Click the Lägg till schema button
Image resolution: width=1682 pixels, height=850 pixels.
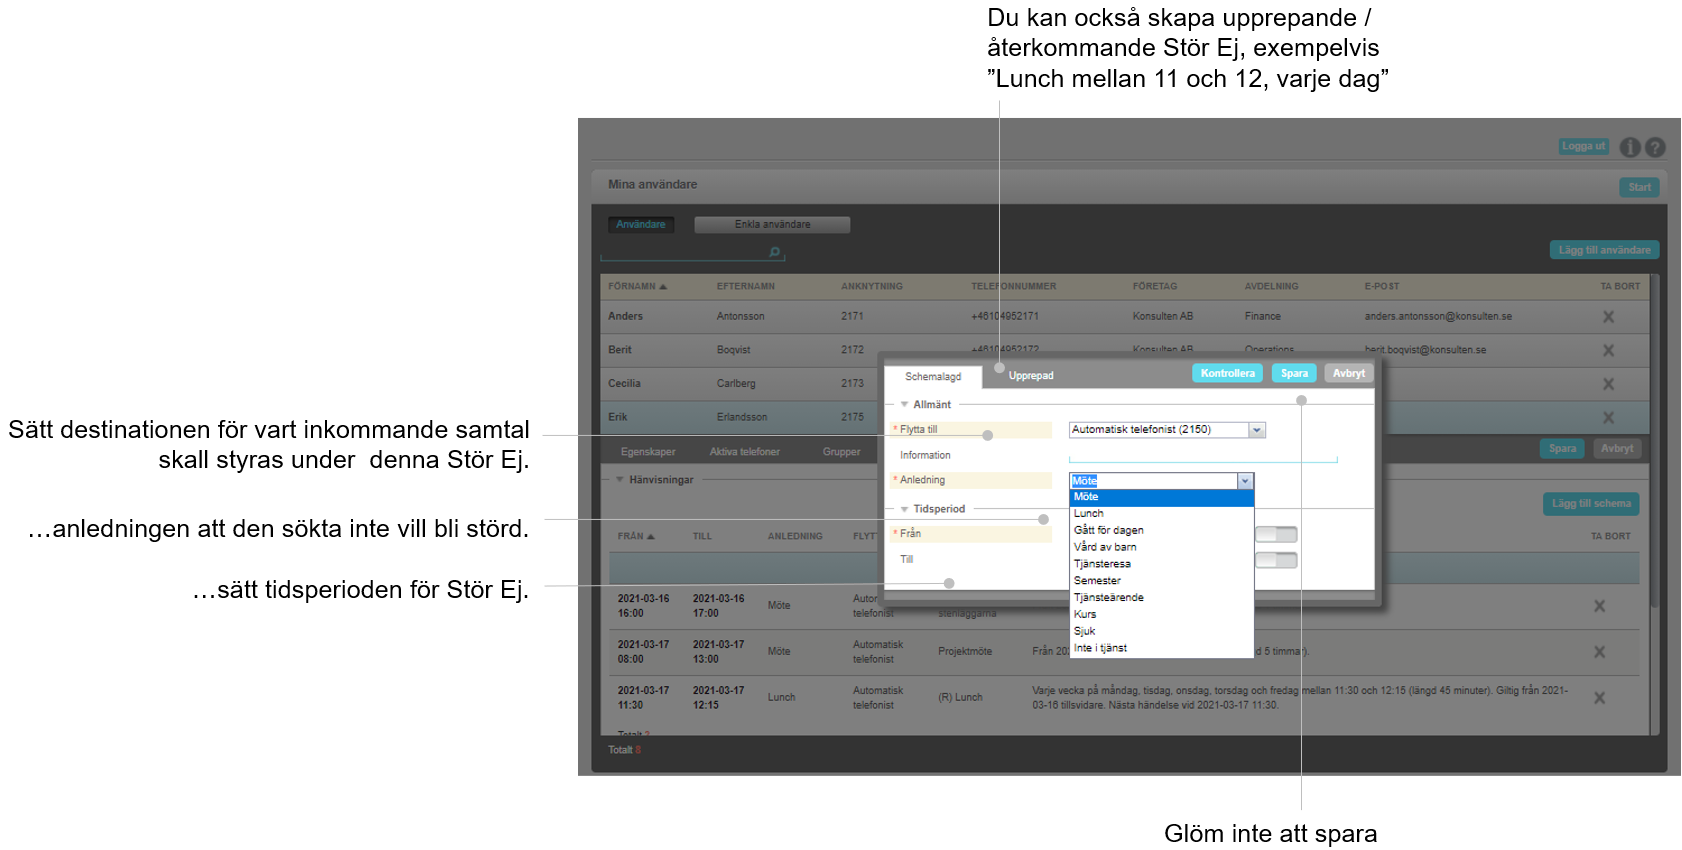tap(1591, 504)
